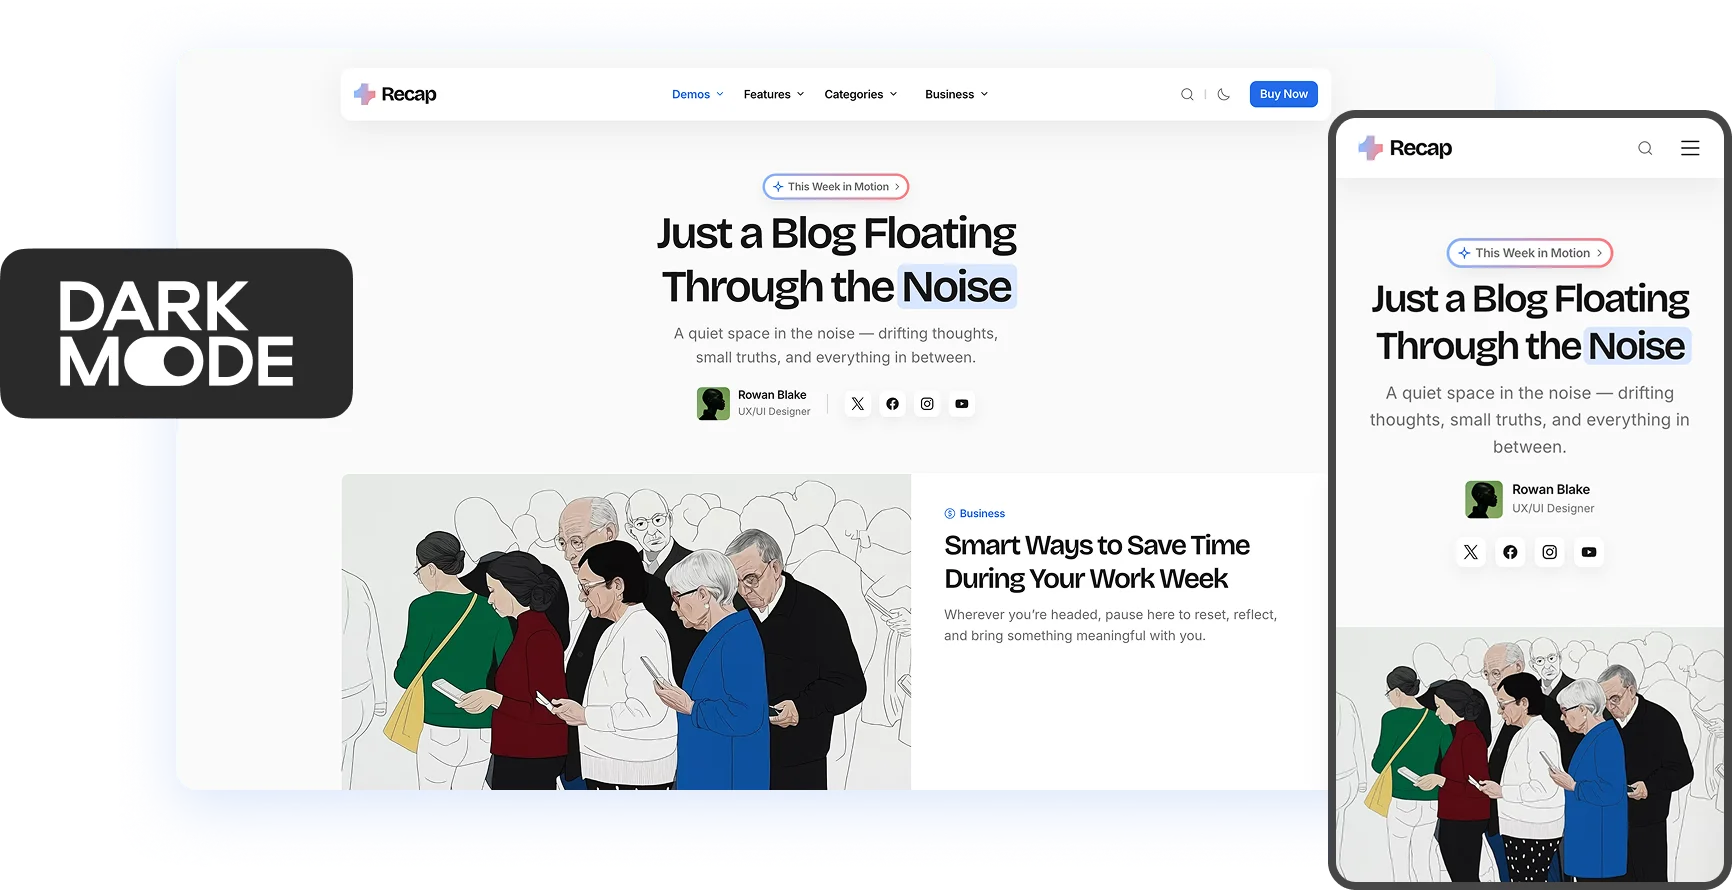
Task: Open the Business category tag above article
Action: click(975, 514)
